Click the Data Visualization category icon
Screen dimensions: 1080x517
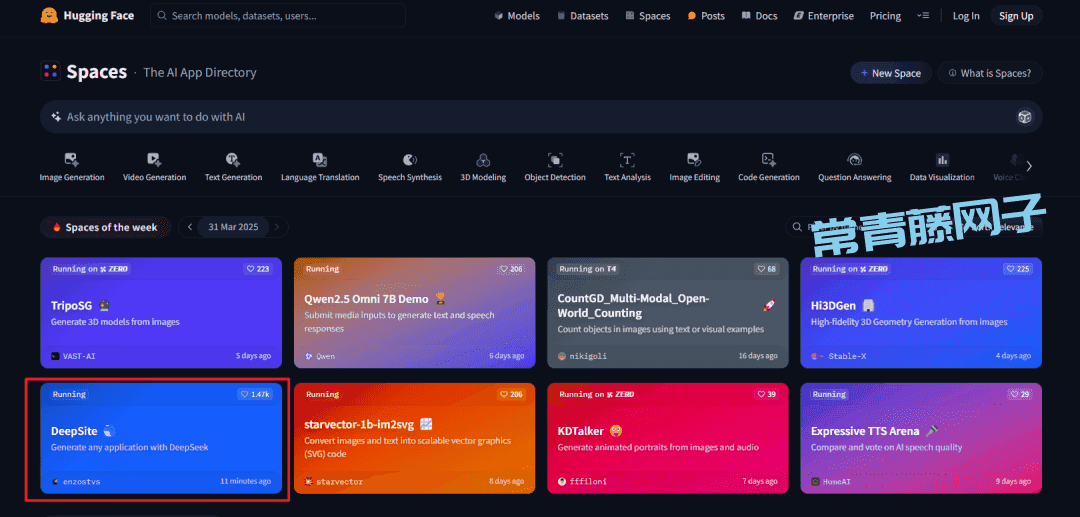[942, 160]
